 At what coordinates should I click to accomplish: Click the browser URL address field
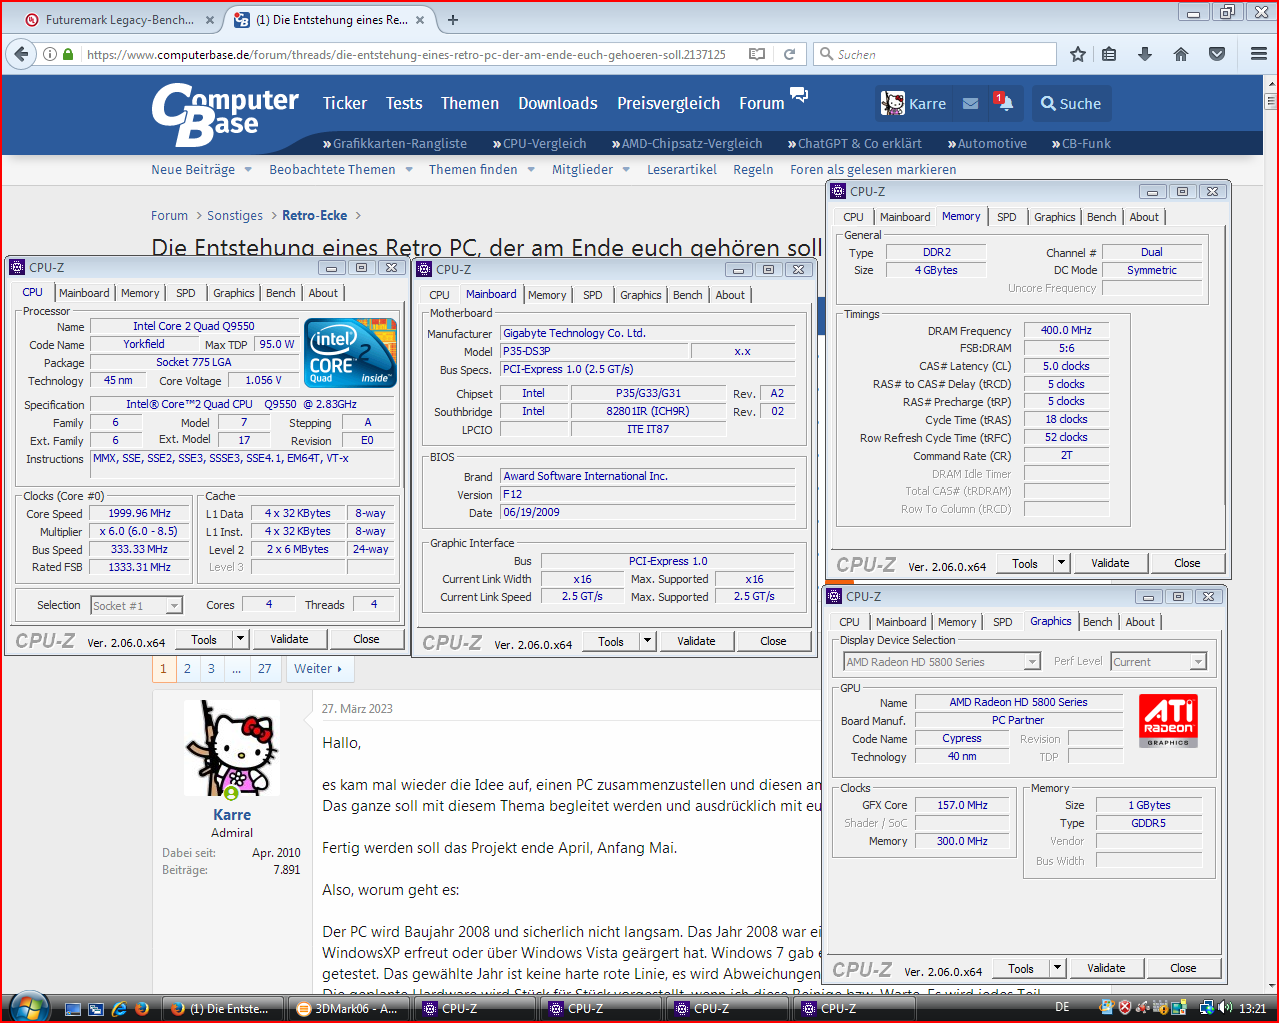pos(405,54)
